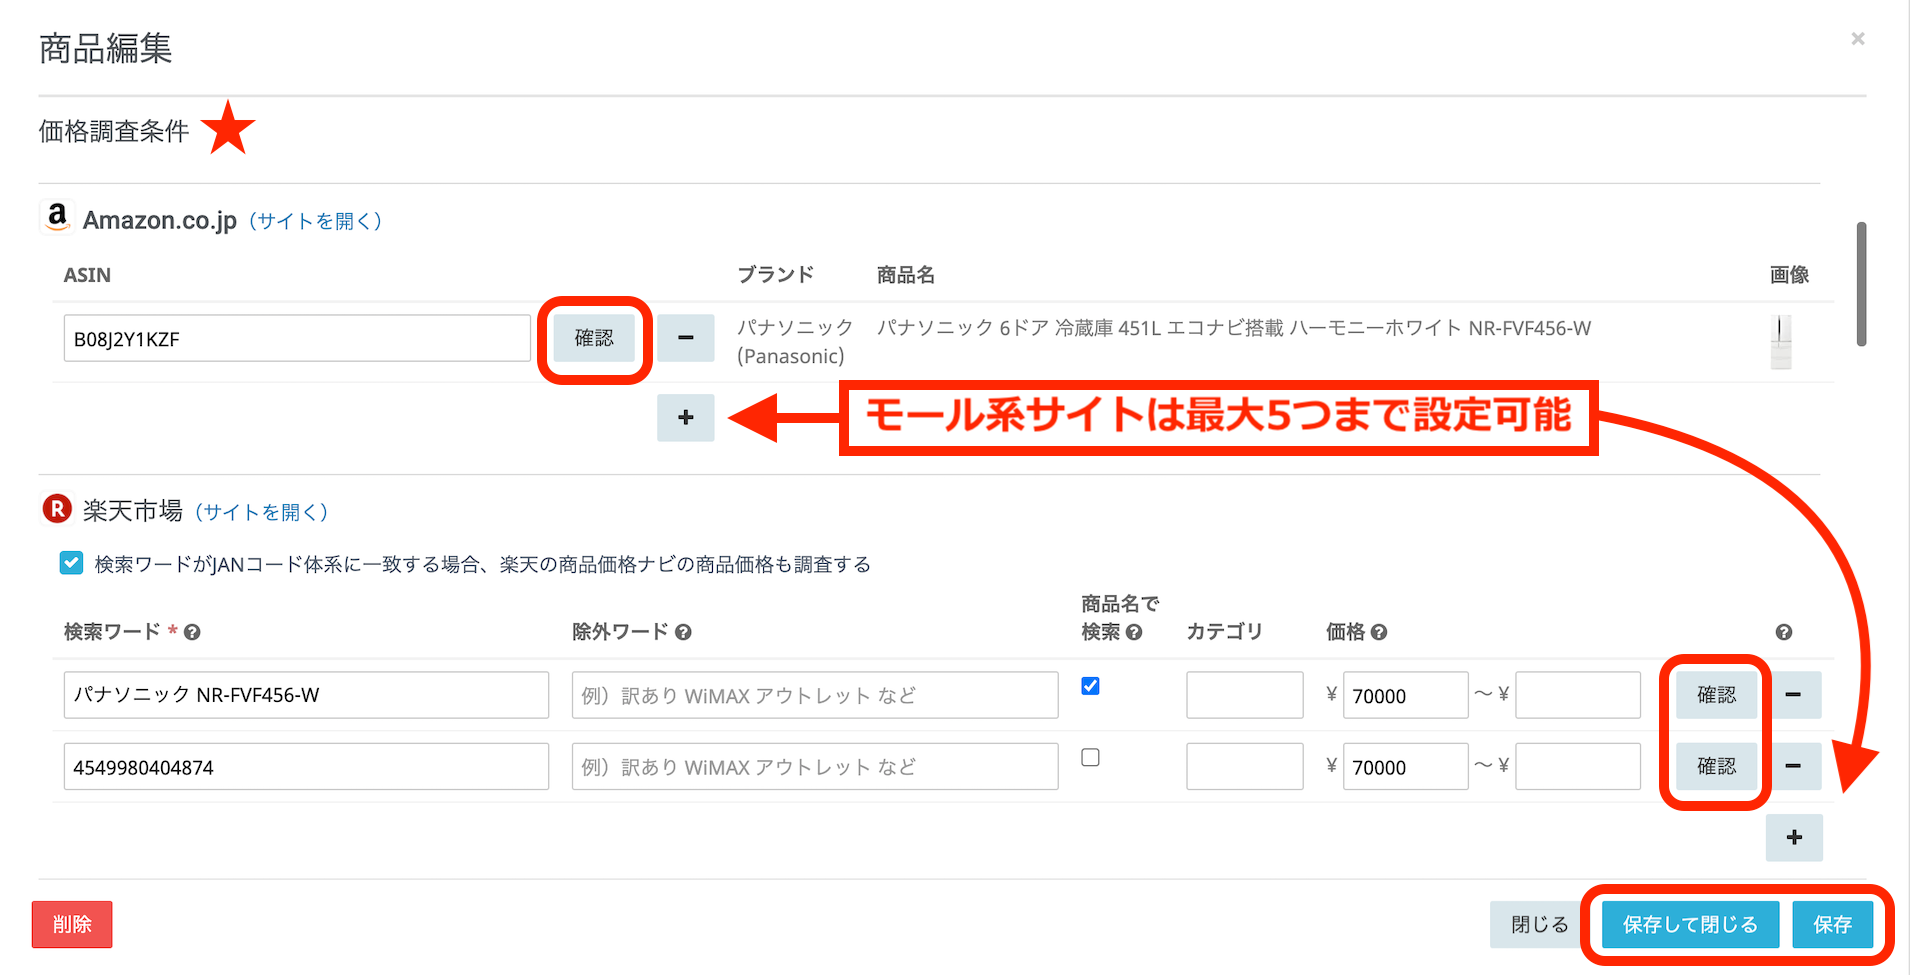Open the 楽天市場 site link
The height and width of the screenshot is (975, 1910).
[261, 512]
